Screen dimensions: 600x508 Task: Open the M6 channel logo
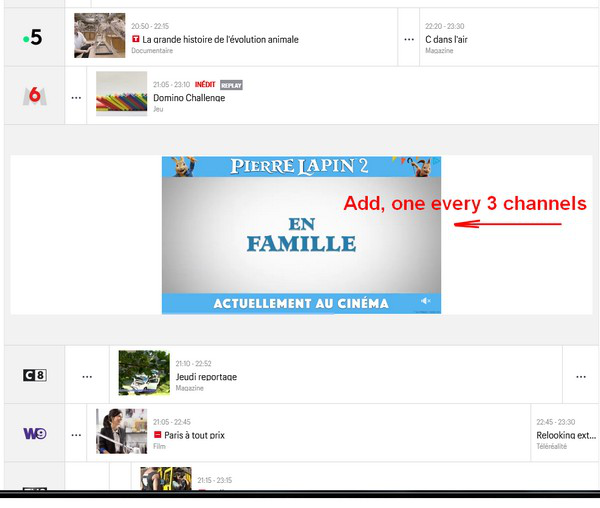coord(34,96)
